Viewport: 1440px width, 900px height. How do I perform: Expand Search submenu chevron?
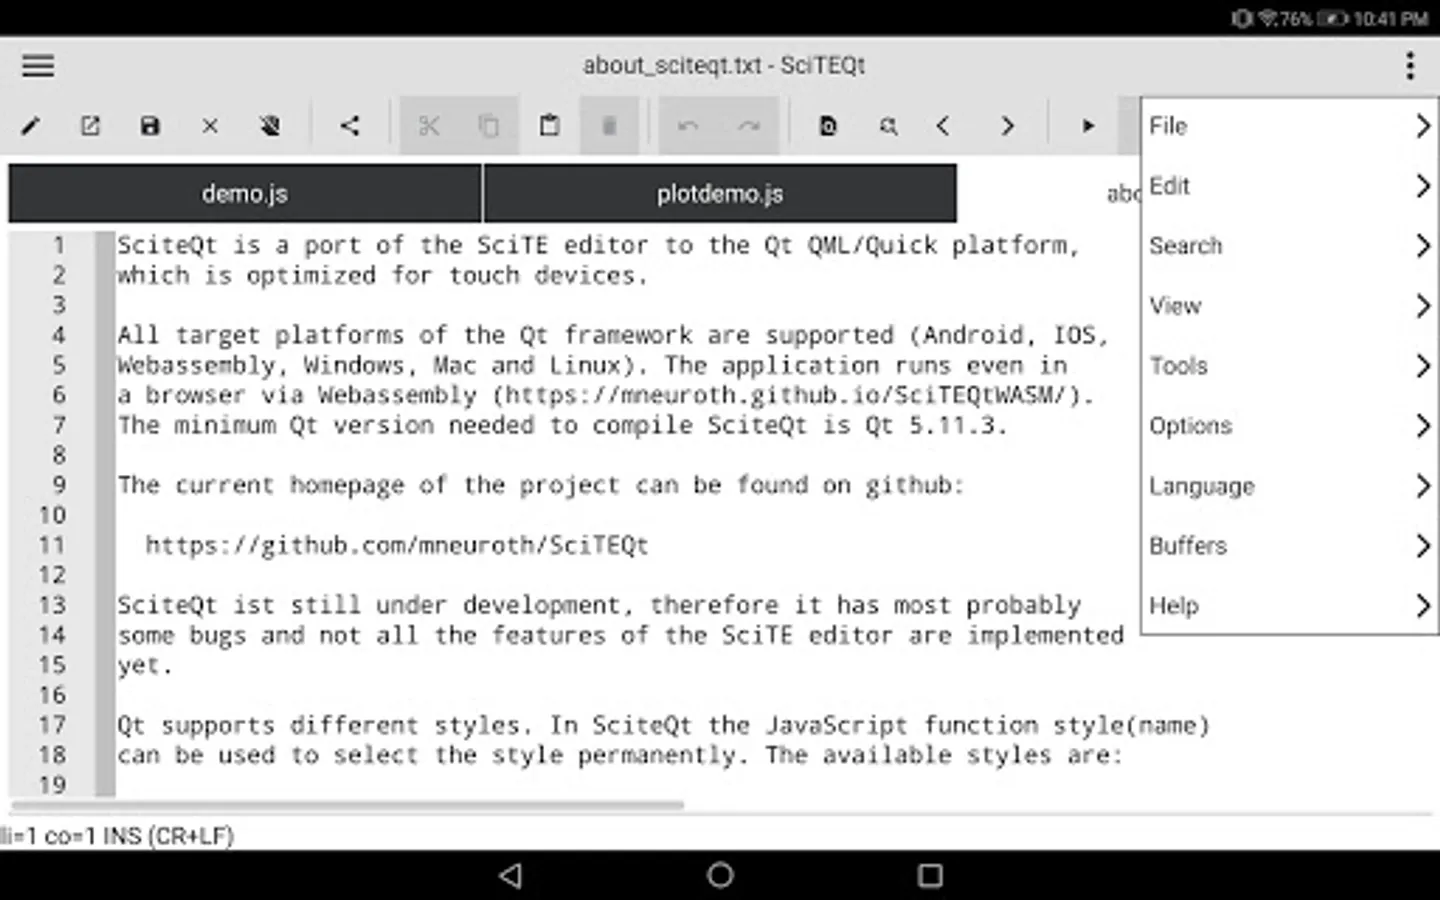click(x=1423, y=246)
